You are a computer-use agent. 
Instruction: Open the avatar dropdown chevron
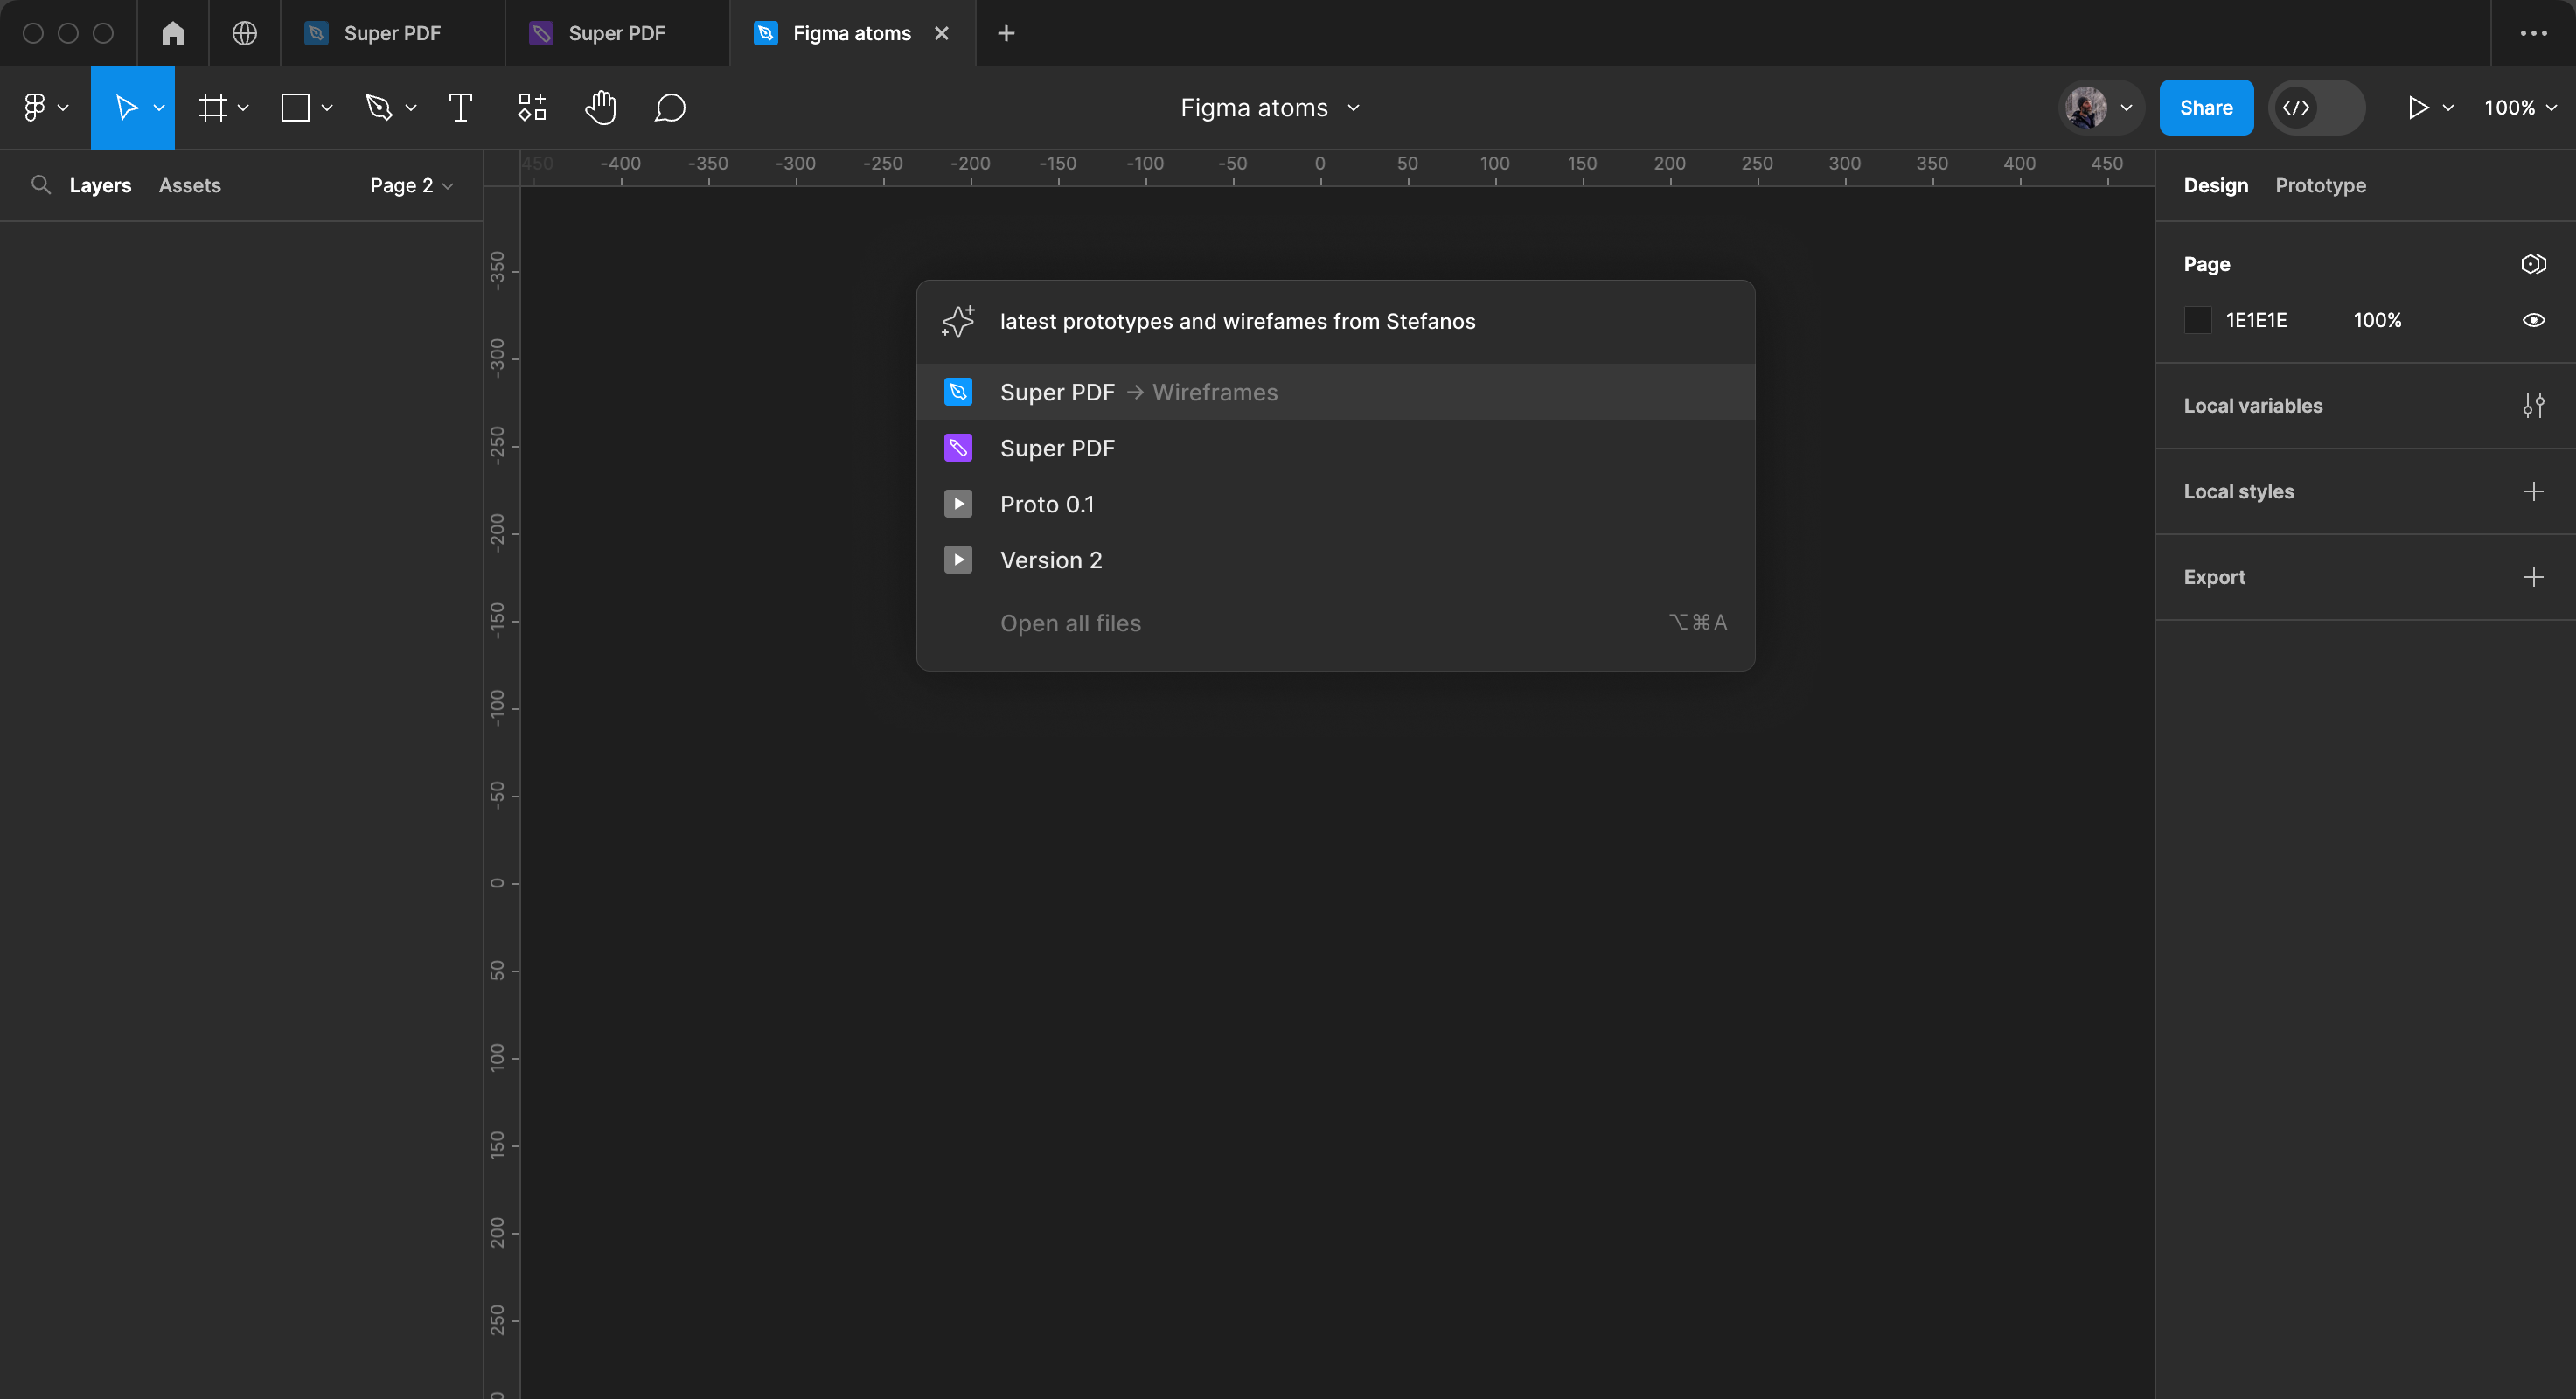click(2126, 108)
